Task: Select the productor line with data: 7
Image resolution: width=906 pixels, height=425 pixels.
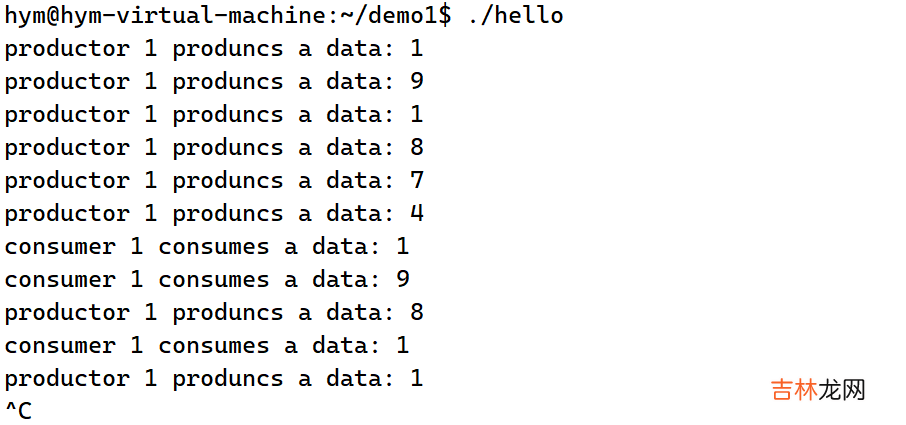Action: tap(214, 181)
